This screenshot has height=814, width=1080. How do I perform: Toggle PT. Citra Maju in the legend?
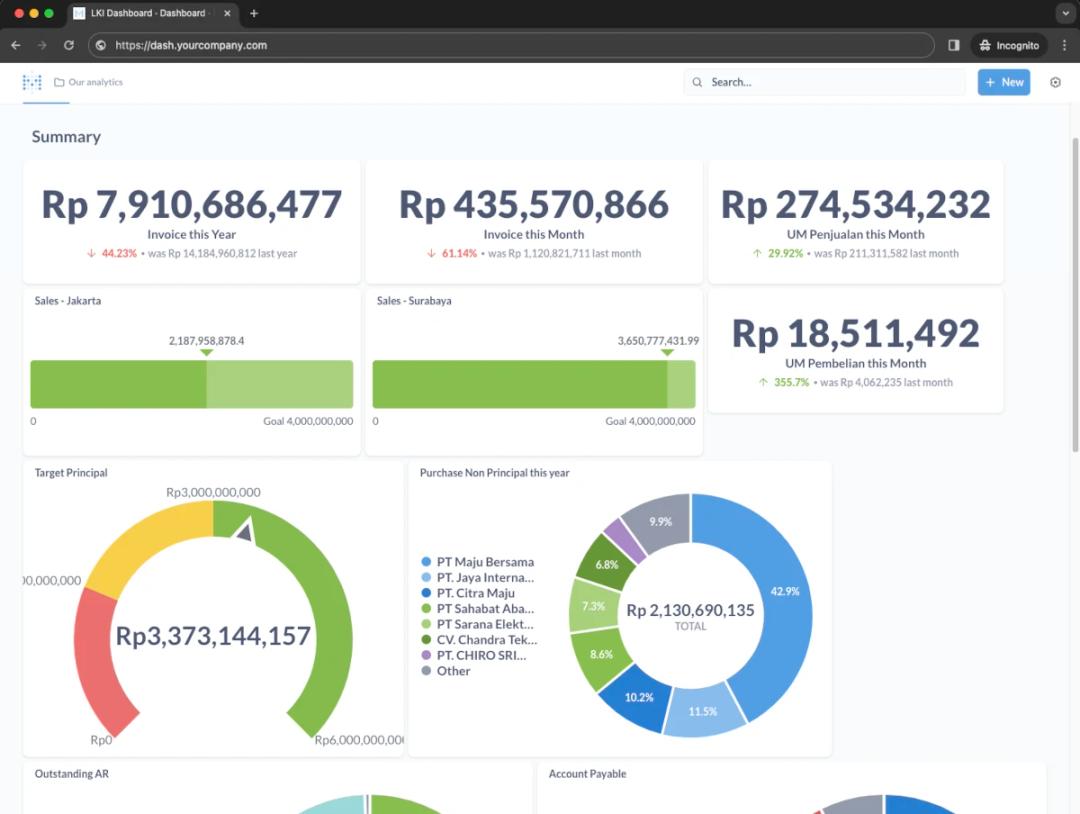pyautogui.click(x=475, y=592)
